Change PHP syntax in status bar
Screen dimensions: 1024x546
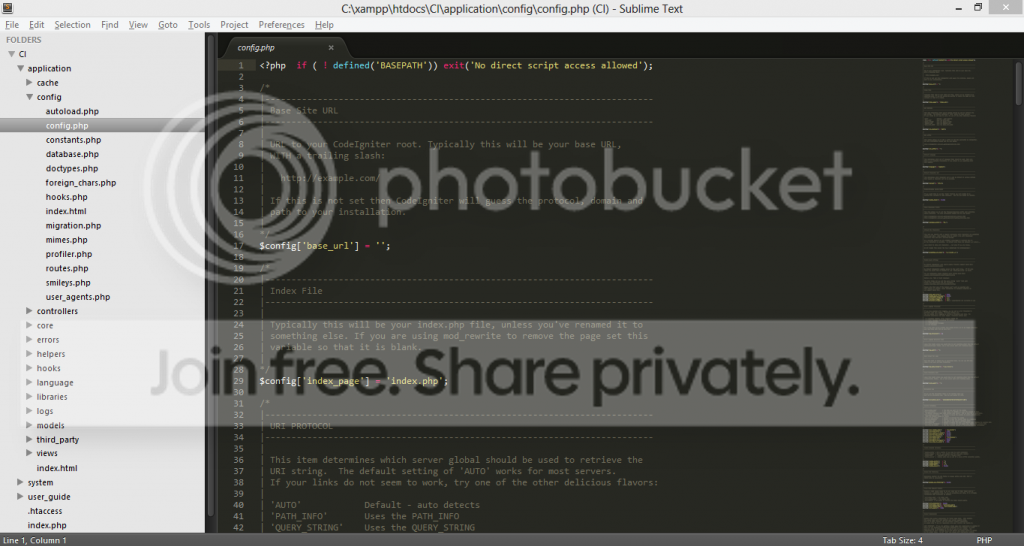coord(984,540)
